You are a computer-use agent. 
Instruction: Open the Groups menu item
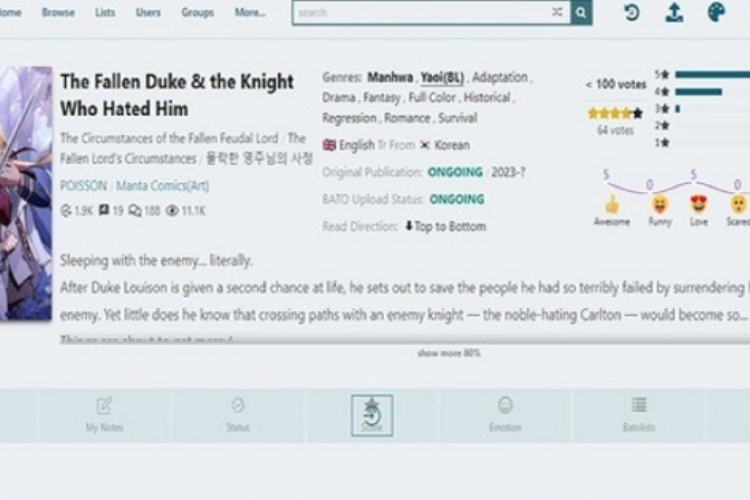tap(197, 13)
